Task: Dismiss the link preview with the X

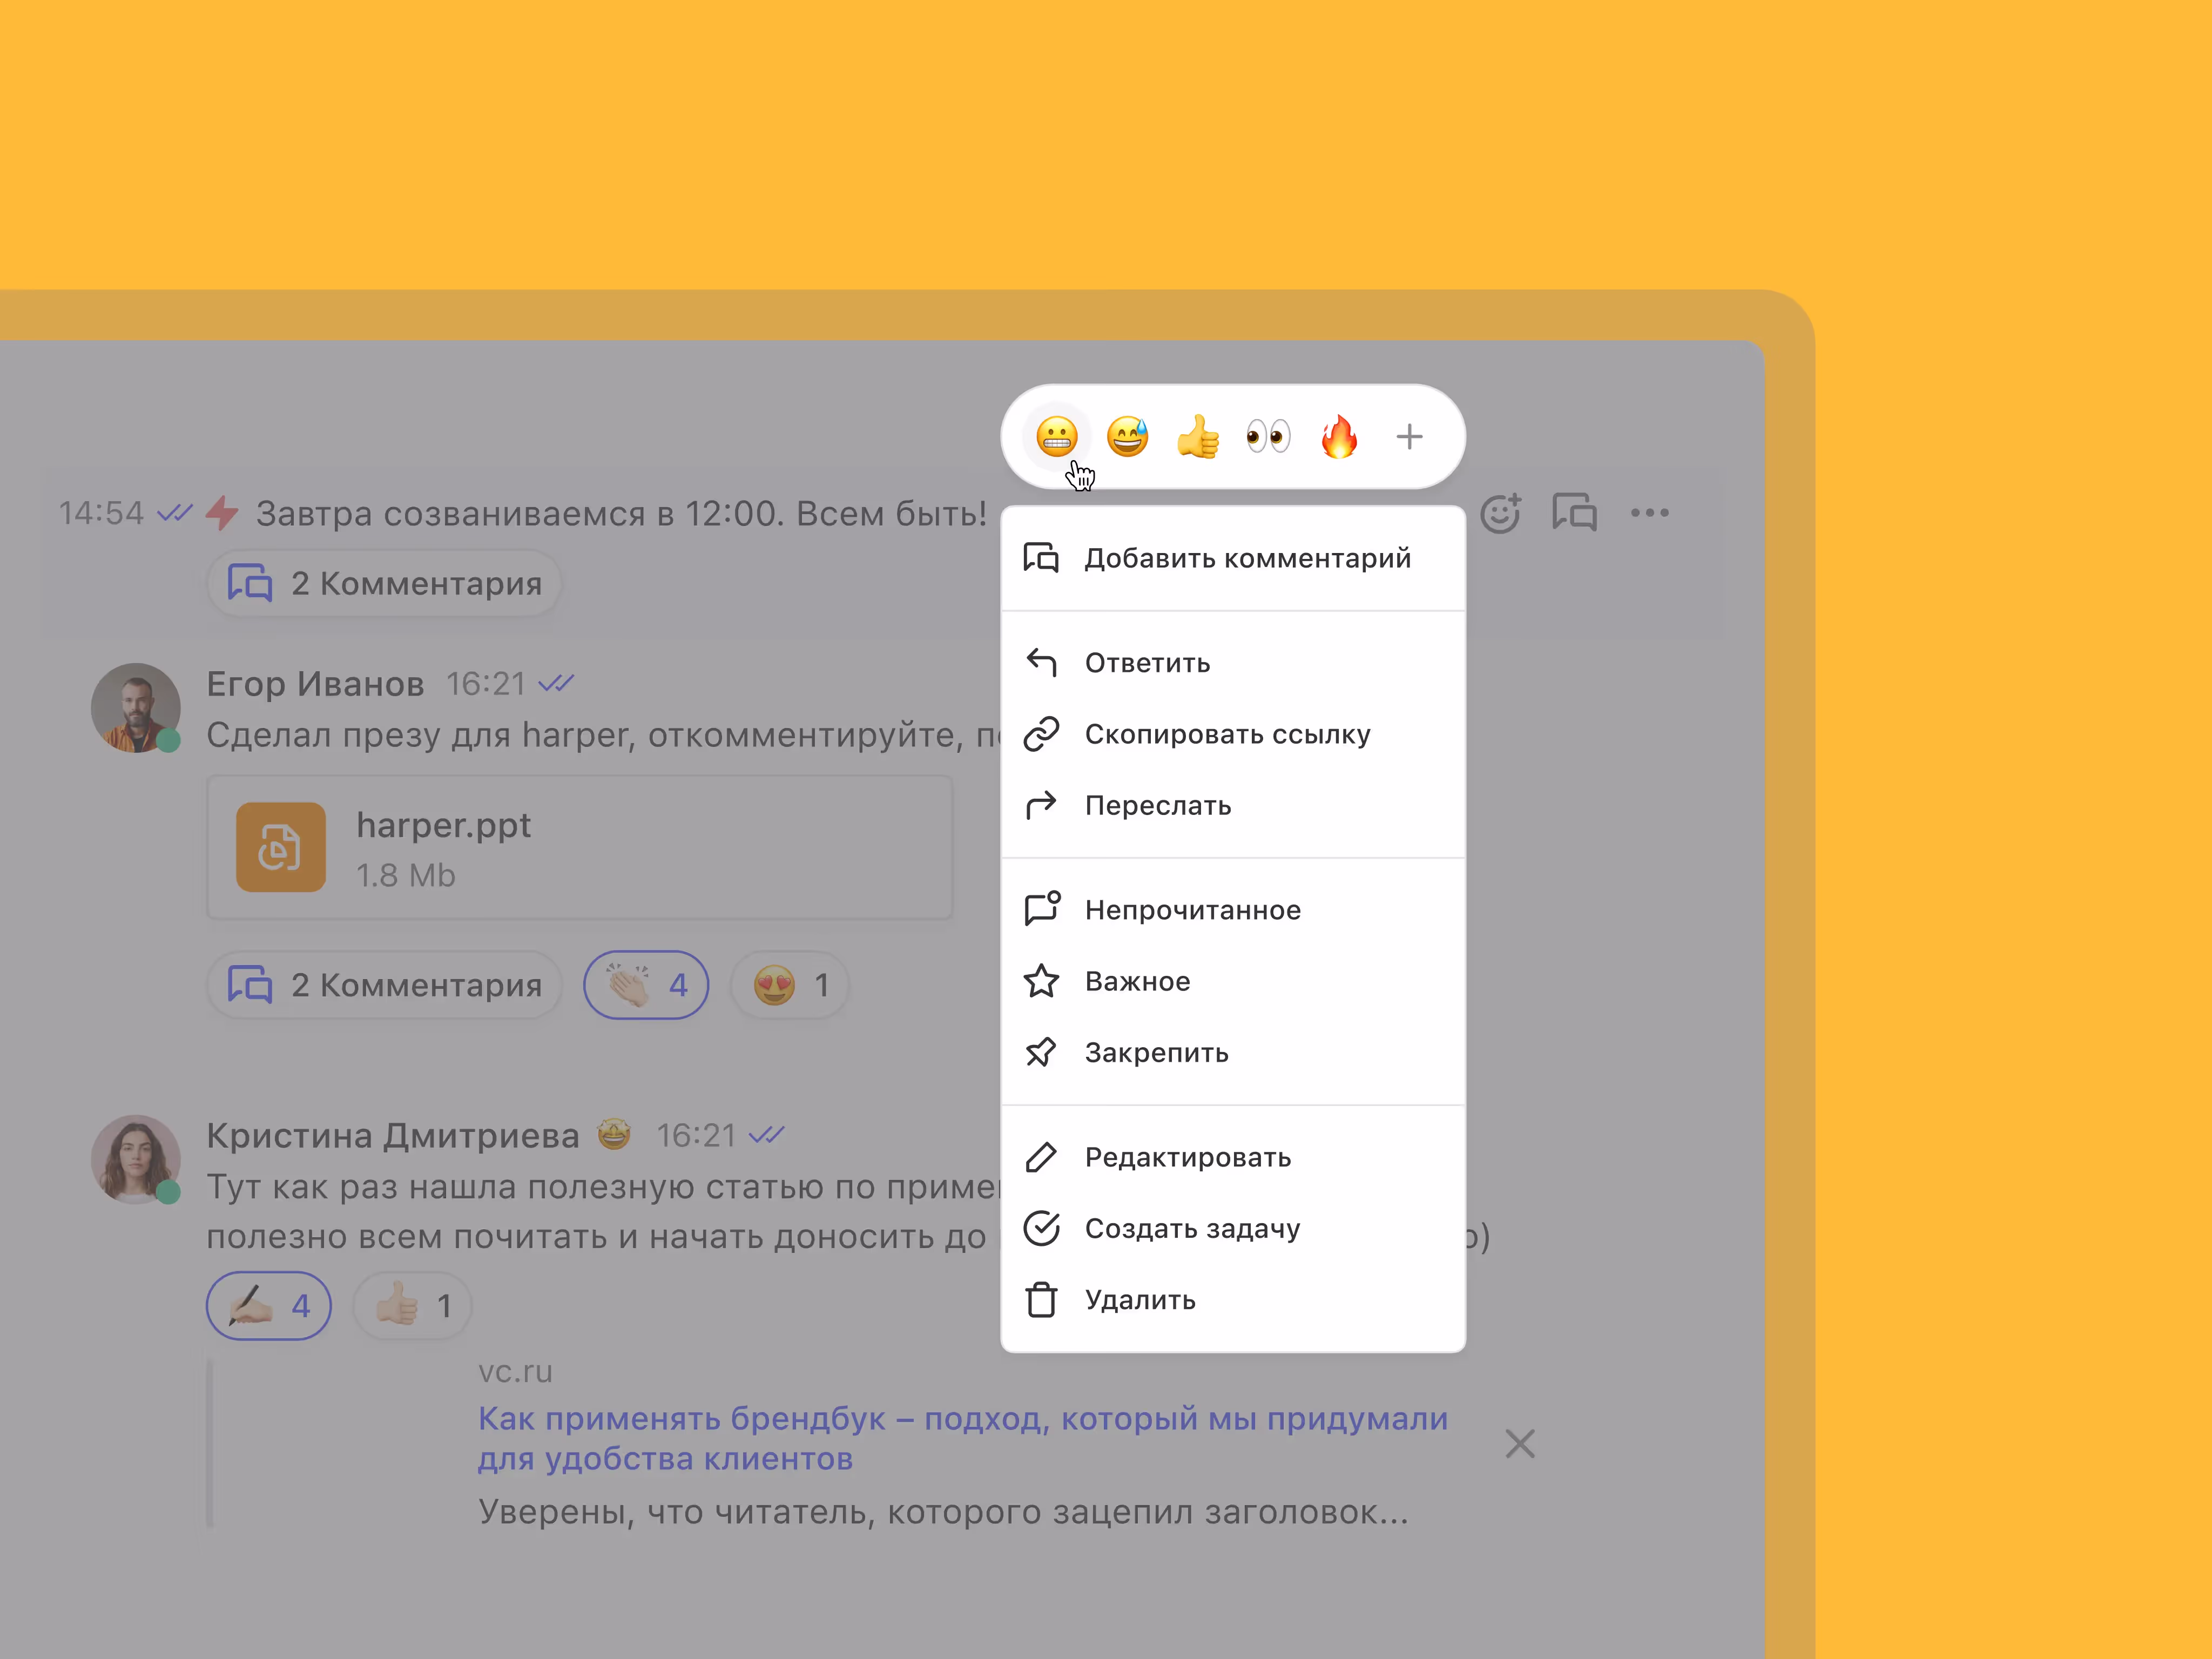Action: (x=1519, y=1444)
